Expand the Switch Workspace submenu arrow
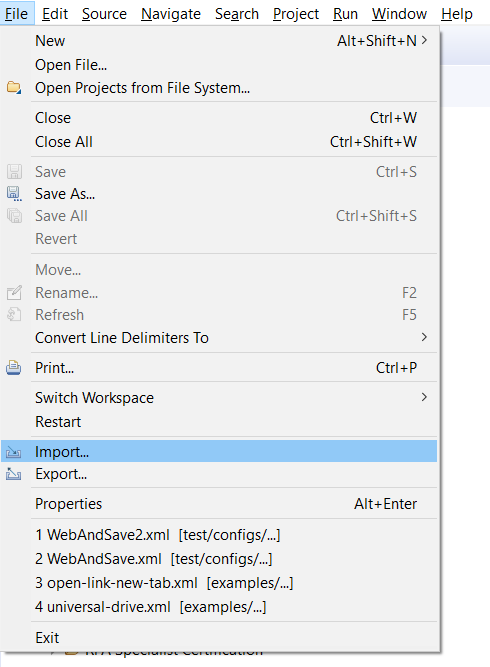The image size is (490, 667). point(424,397)
